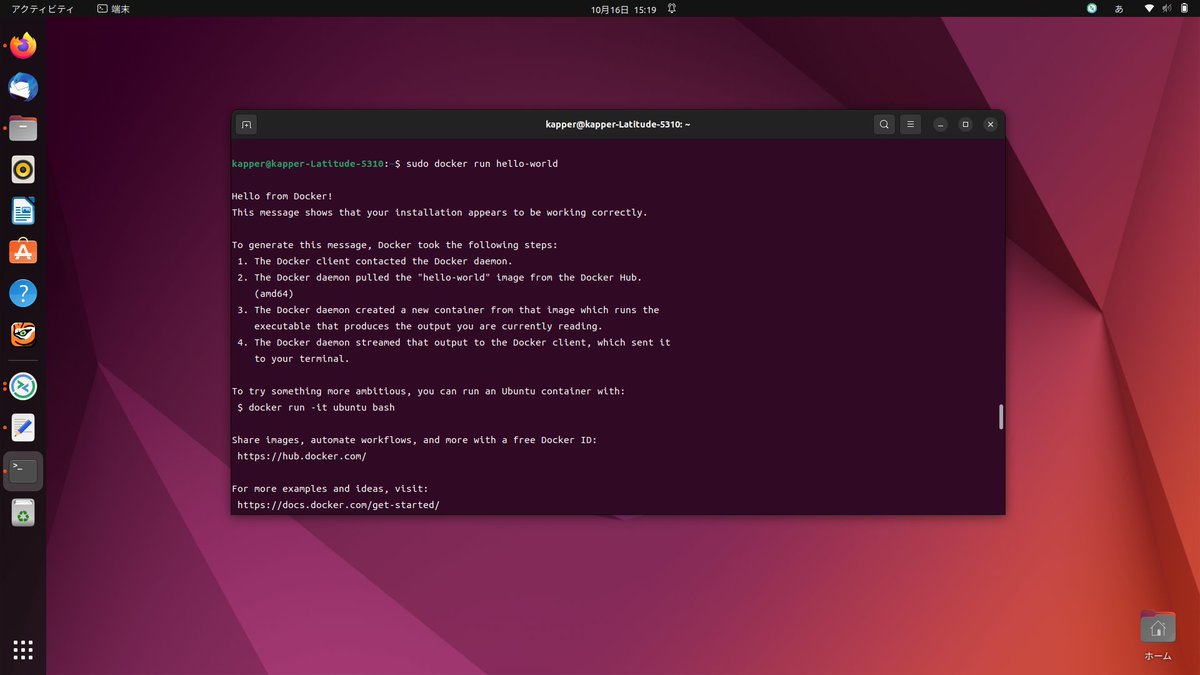Click the green prompt kapper@kapper-Latitude-5310

[308, 163]
